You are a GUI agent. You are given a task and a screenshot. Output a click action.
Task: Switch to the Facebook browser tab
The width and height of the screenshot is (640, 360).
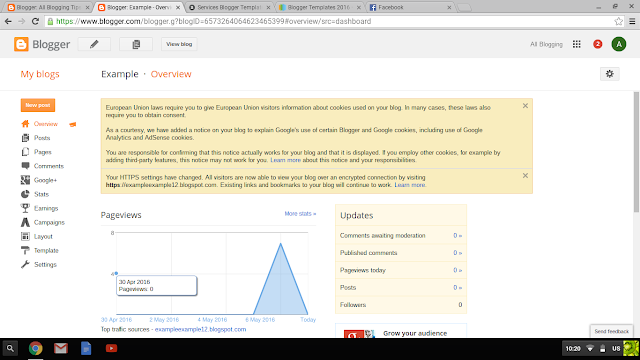click(x=409, y=7)
